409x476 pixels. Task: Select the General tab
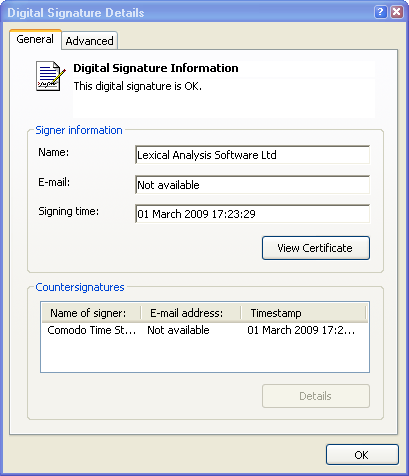coord(35,39)
